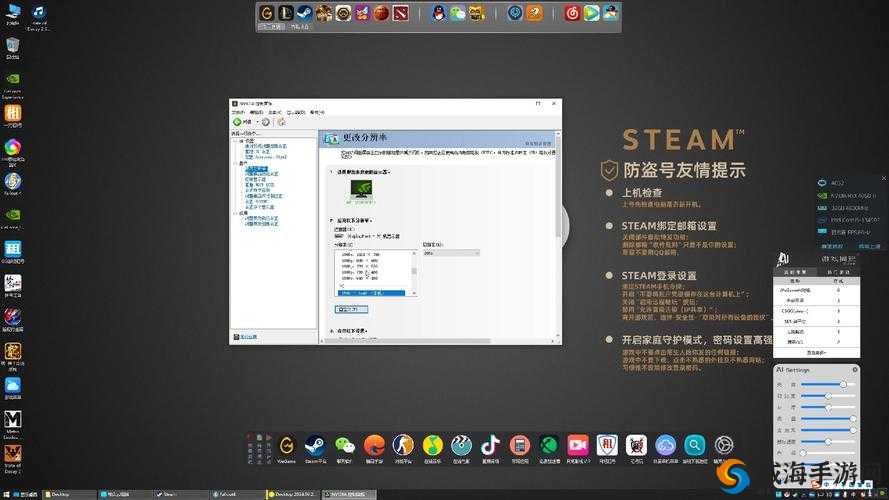Select the NVIDIA display monitor thumbnail
This screenshot has height=500, width=889.
(x=361, y=191)
